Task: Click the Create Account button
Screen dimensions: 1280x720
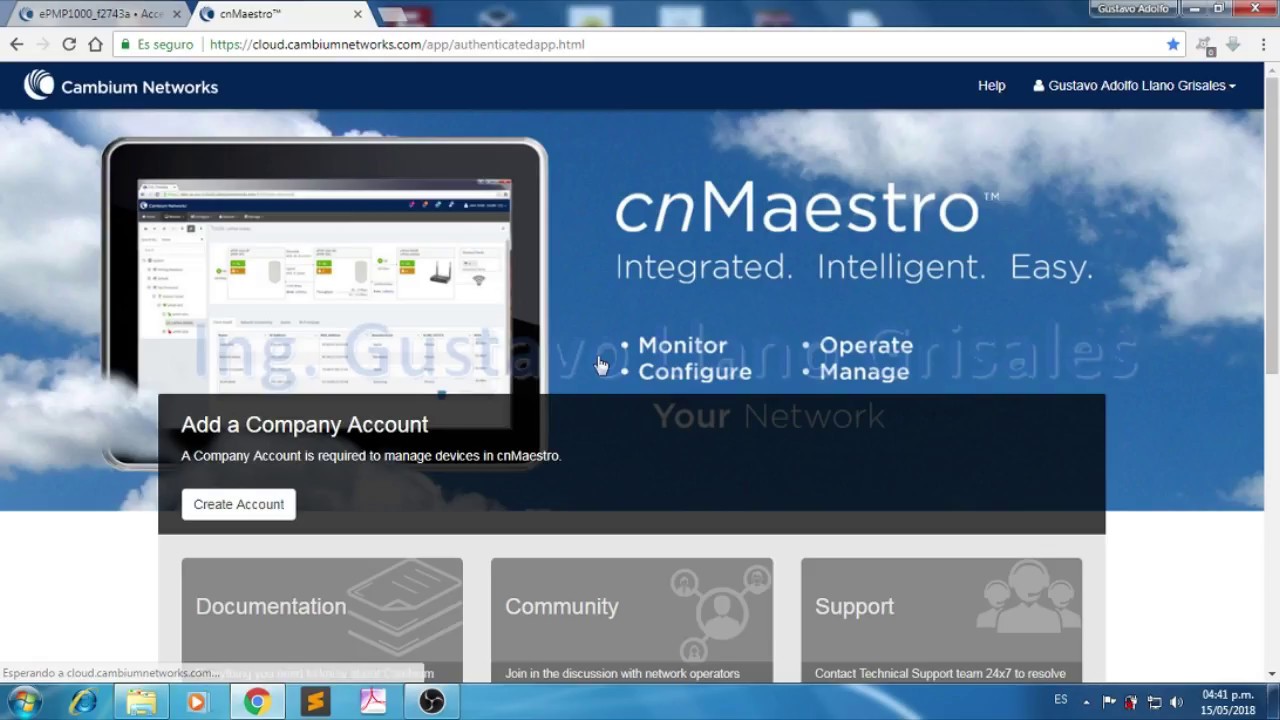Action: 239,504
